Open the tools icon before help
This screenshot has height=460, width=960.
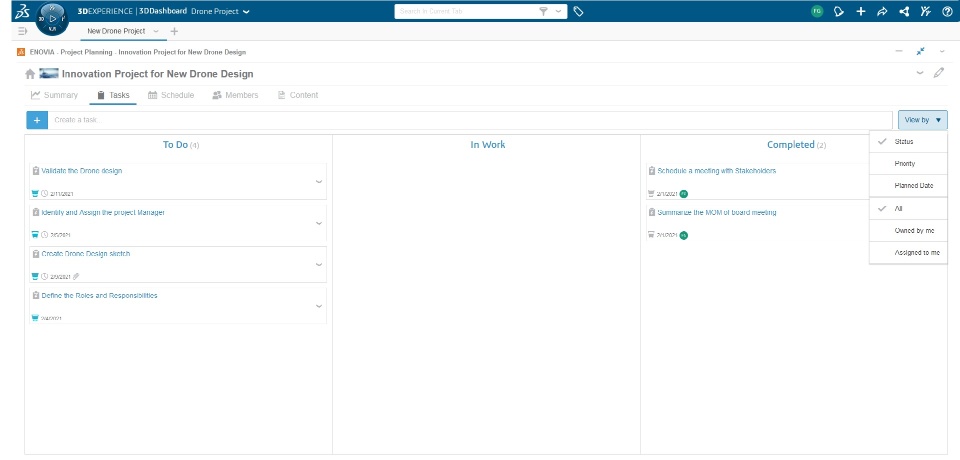point(925,11)
